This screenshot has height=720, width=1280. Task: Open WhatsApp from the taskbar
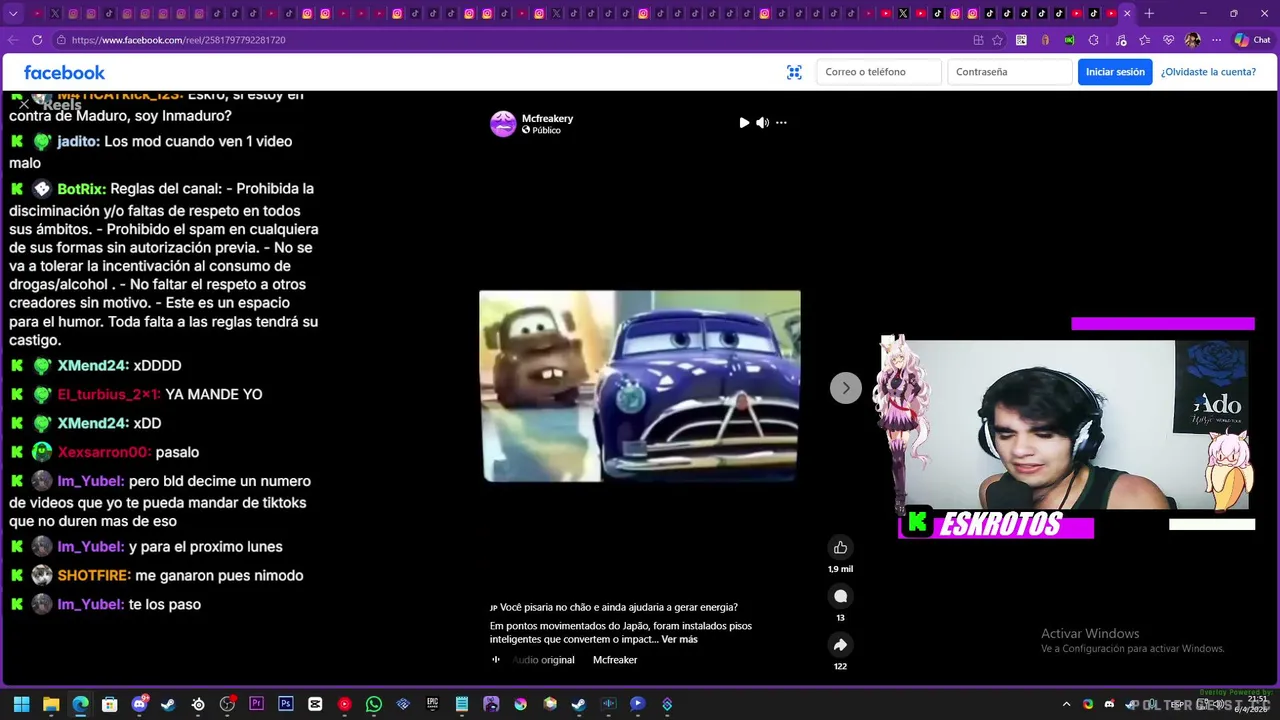point(374,704)
